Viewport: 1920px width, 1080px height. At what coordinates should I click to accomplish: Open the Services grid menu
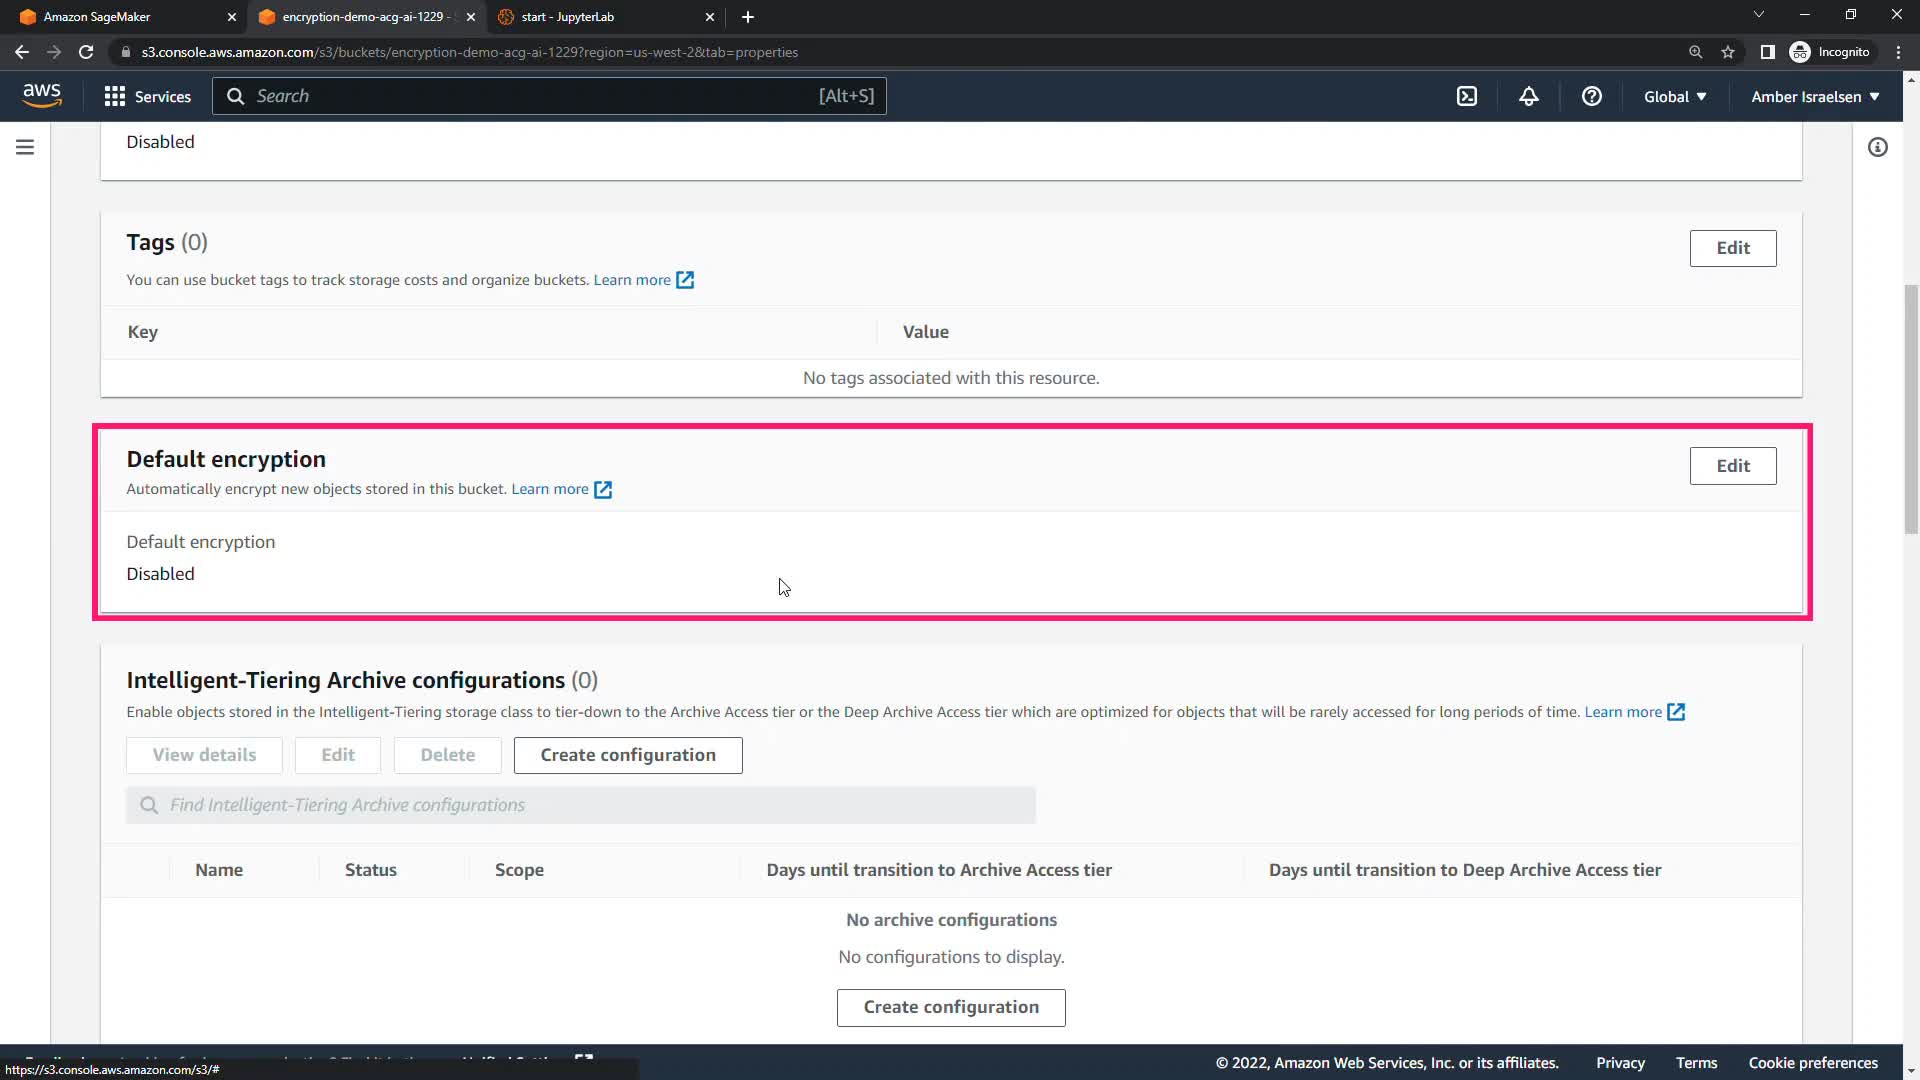(148, 96)
